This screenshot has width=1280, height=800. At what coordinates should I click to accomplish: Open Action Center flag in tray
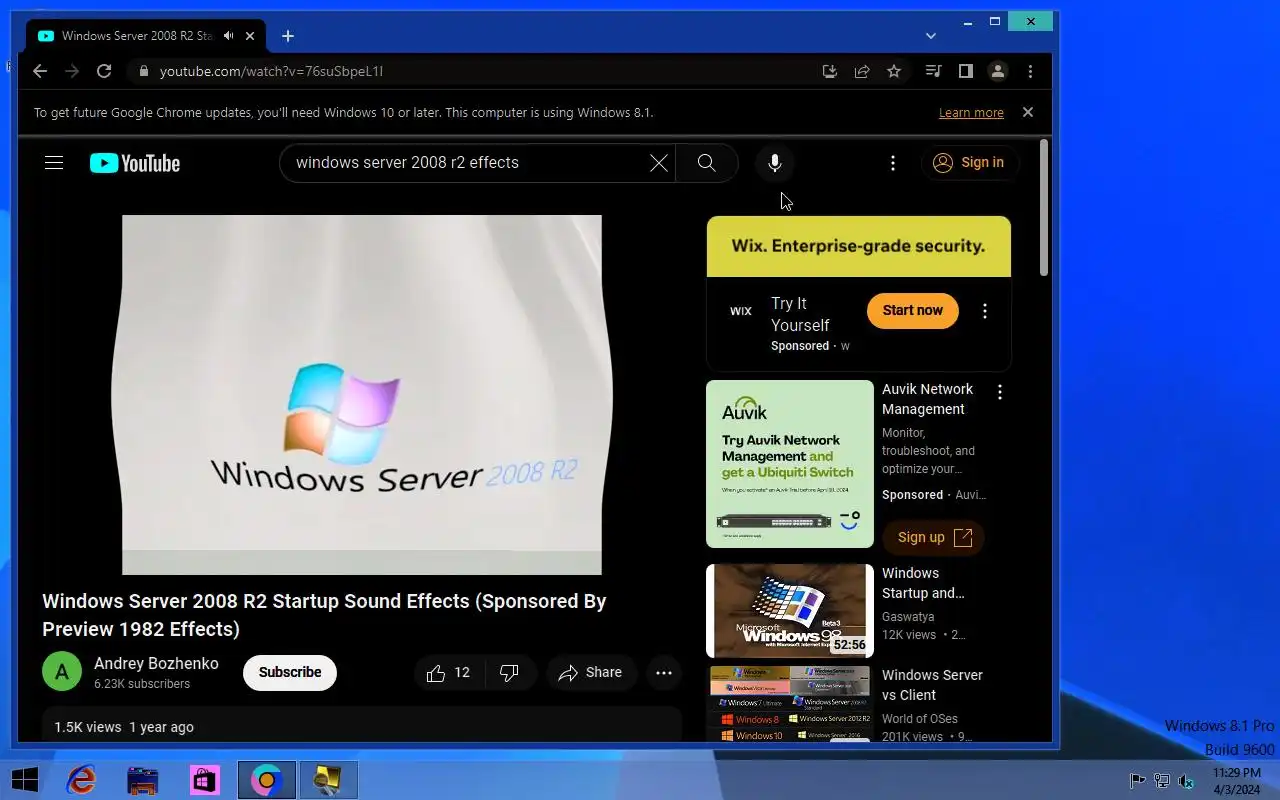pos(1137,781)
